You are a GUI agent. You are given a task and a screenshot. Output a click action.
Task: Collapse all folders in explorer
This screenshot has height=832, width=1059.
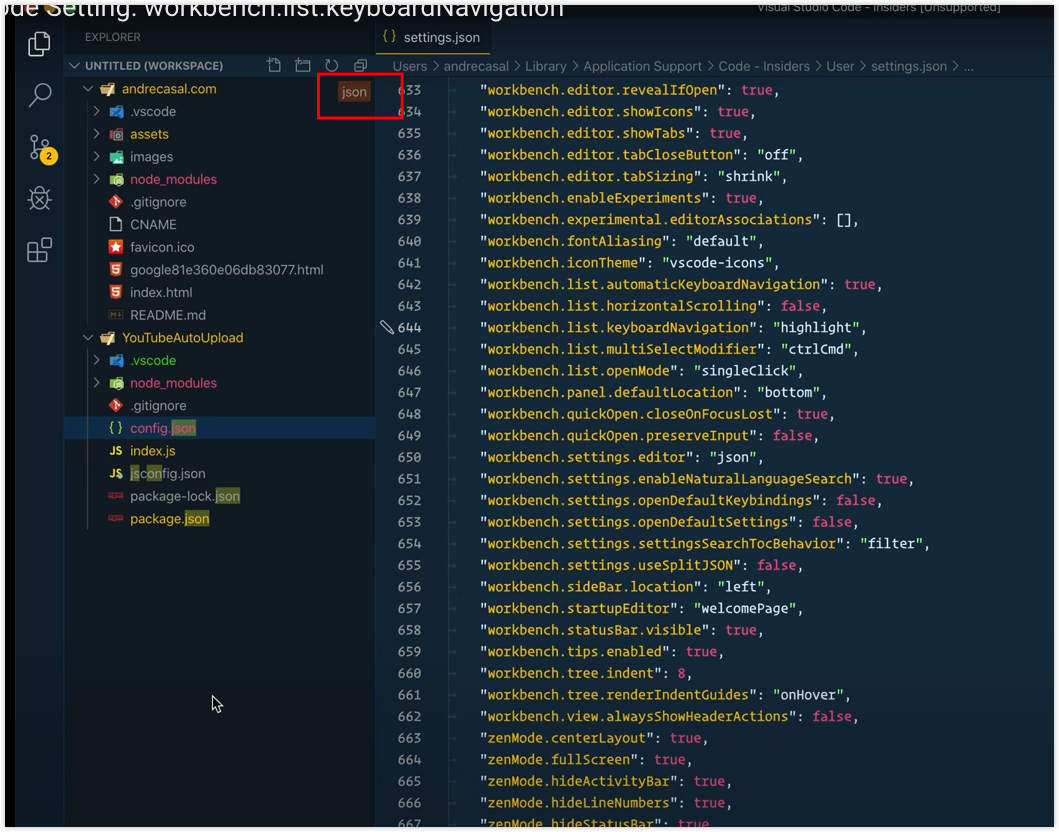361,66
